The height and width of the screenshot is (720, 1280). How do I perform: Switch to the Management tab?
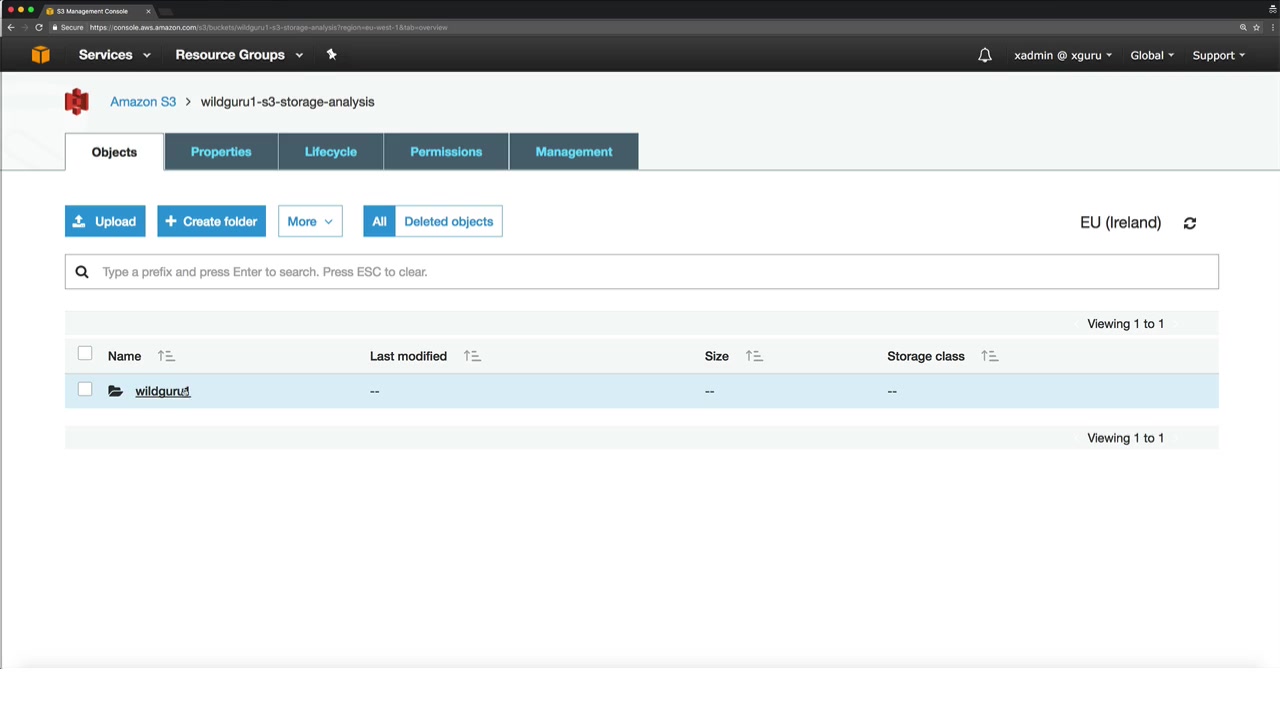point(574,152)
